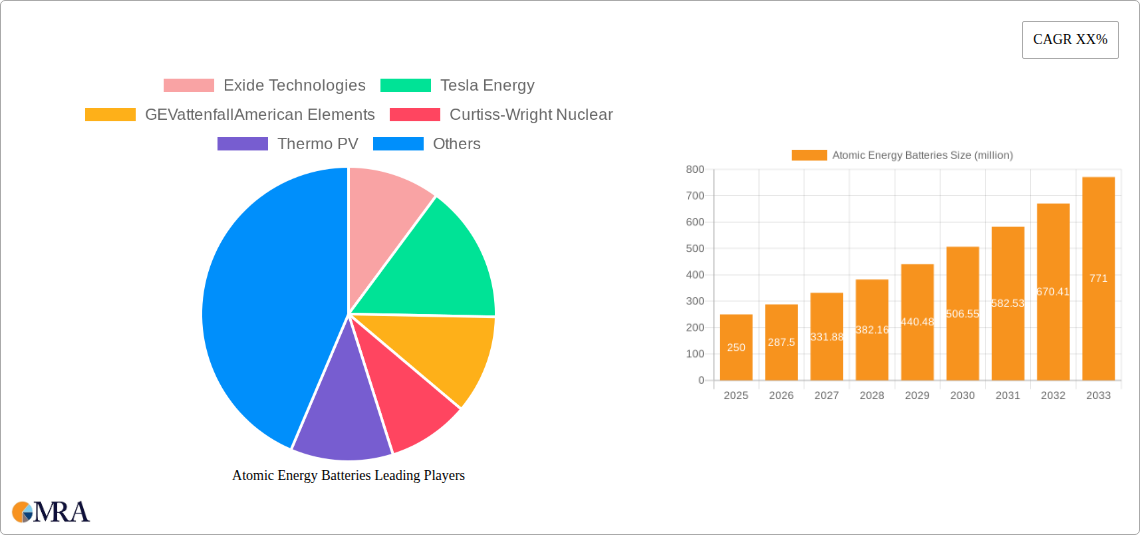
Task: Toggle the Curtiss-Wright Nuclear legend swatch
Action: pos(415,115)
